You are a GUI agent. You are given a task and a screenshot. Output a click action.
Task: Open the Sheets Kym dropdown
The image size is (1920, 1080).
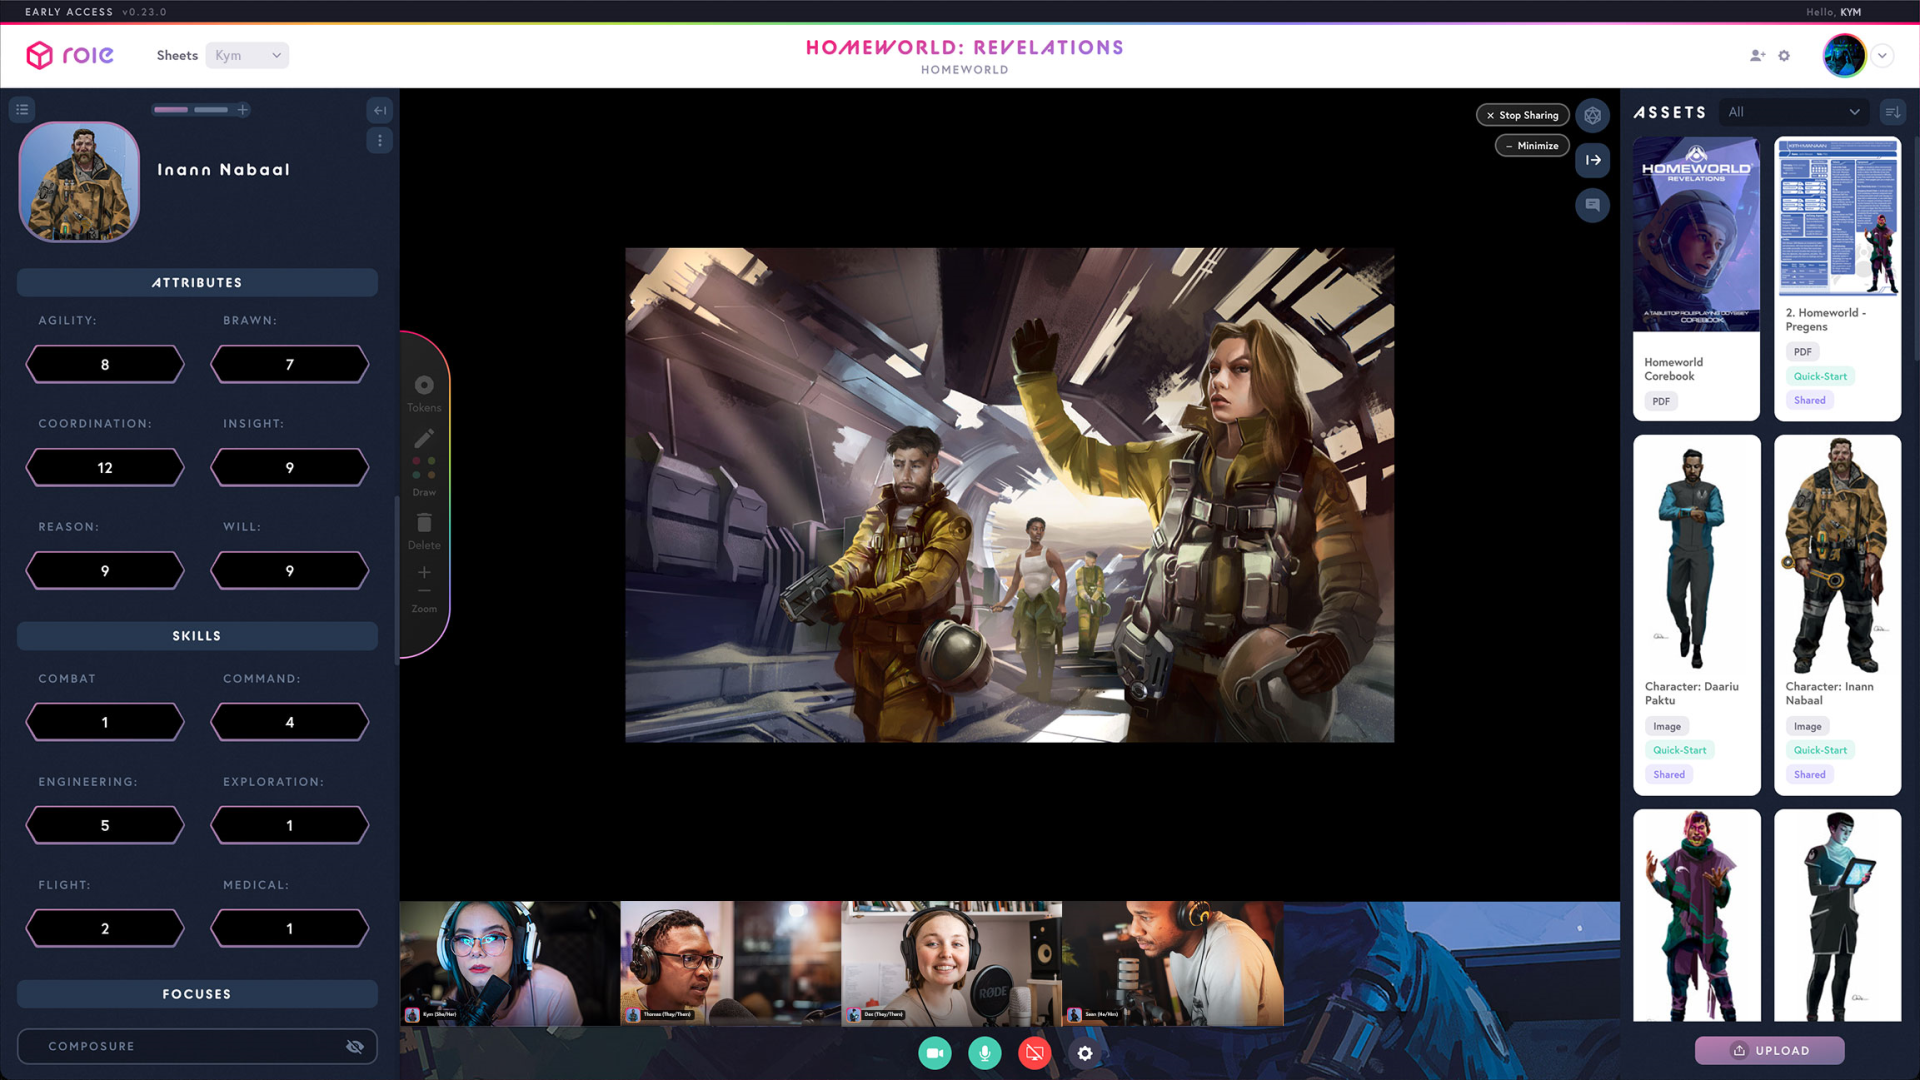[247, 56]
